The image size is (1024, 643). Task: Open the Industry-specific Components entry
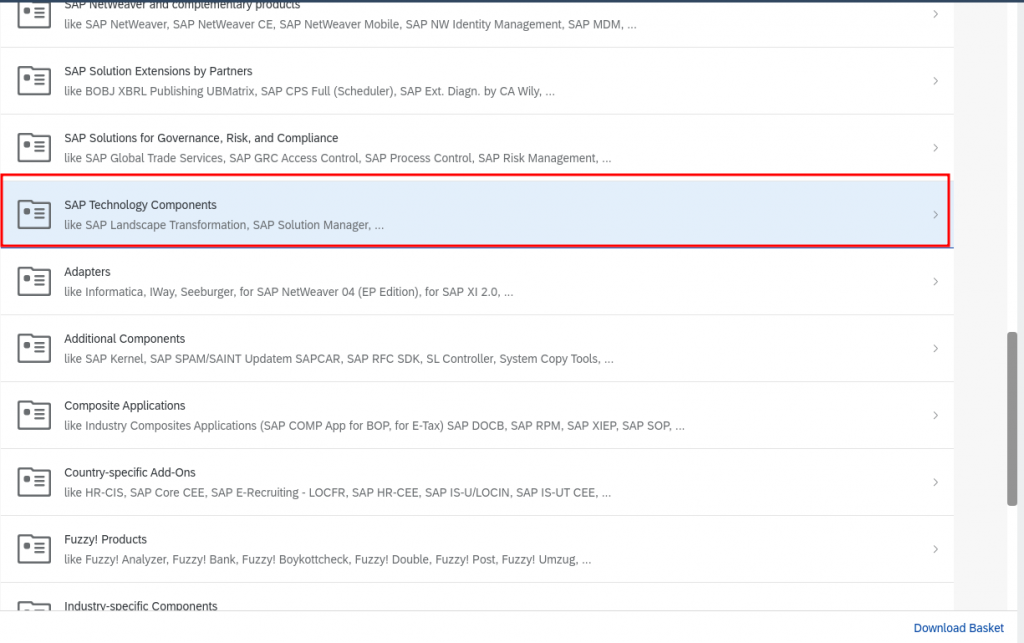pos(140,605)
